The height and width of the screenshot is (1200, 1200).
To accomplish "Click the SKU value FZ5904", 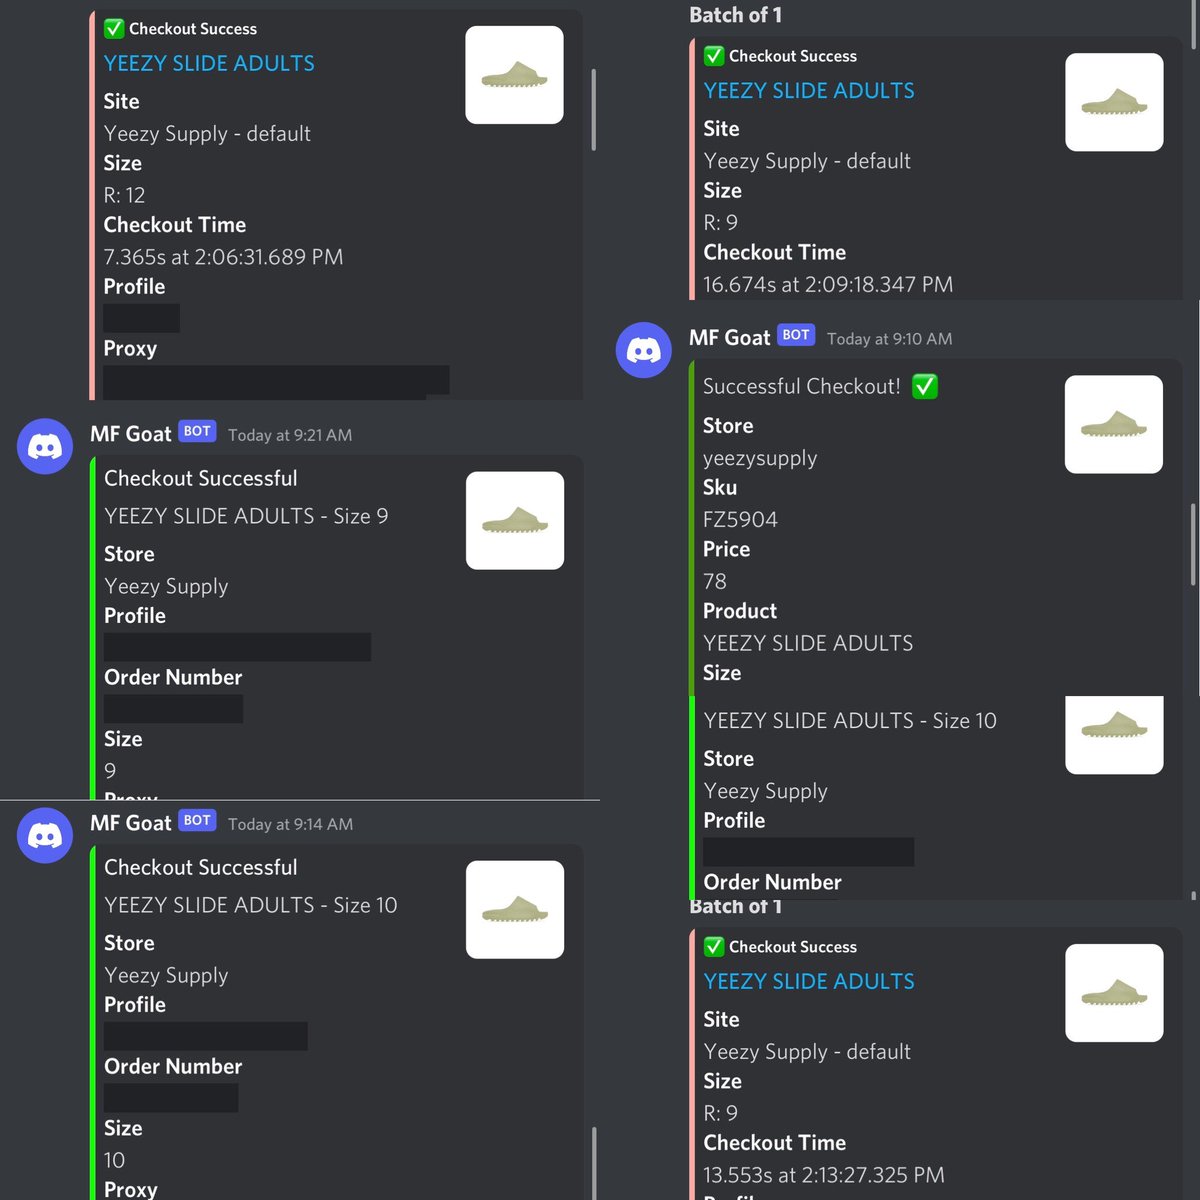I will point(740,519).
